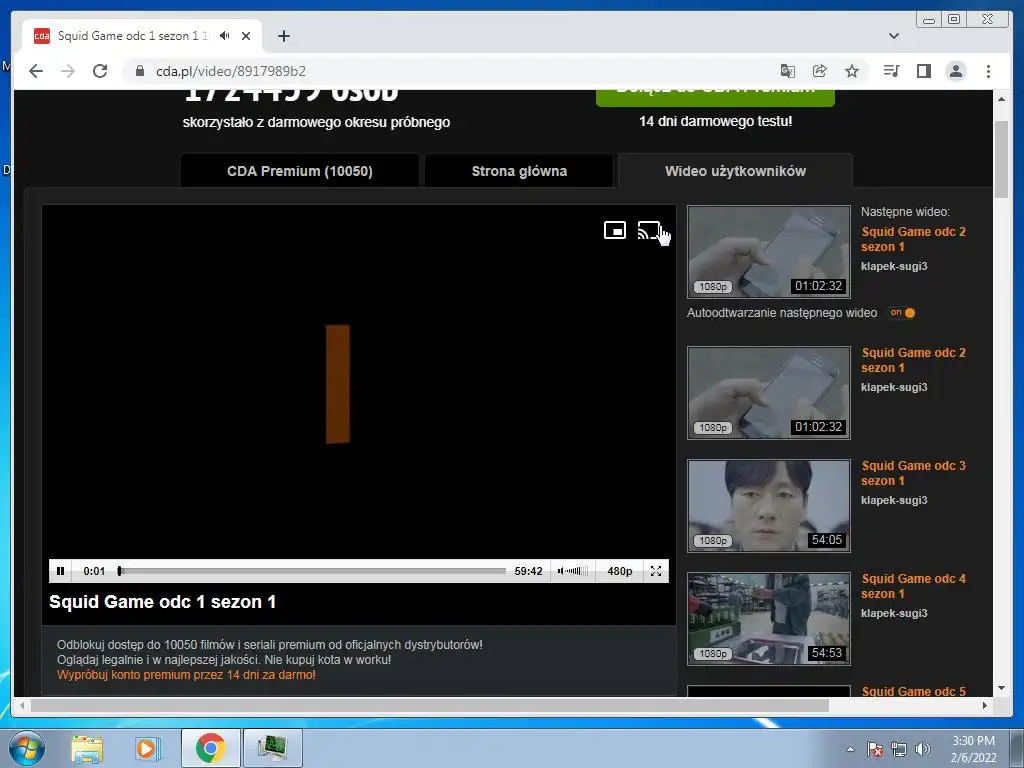Image resolution: width=1024 pixels, height=768 pixels.
Task: Open the Następne wideo thumbnail for odc 2
Action: tap(769, 251)
